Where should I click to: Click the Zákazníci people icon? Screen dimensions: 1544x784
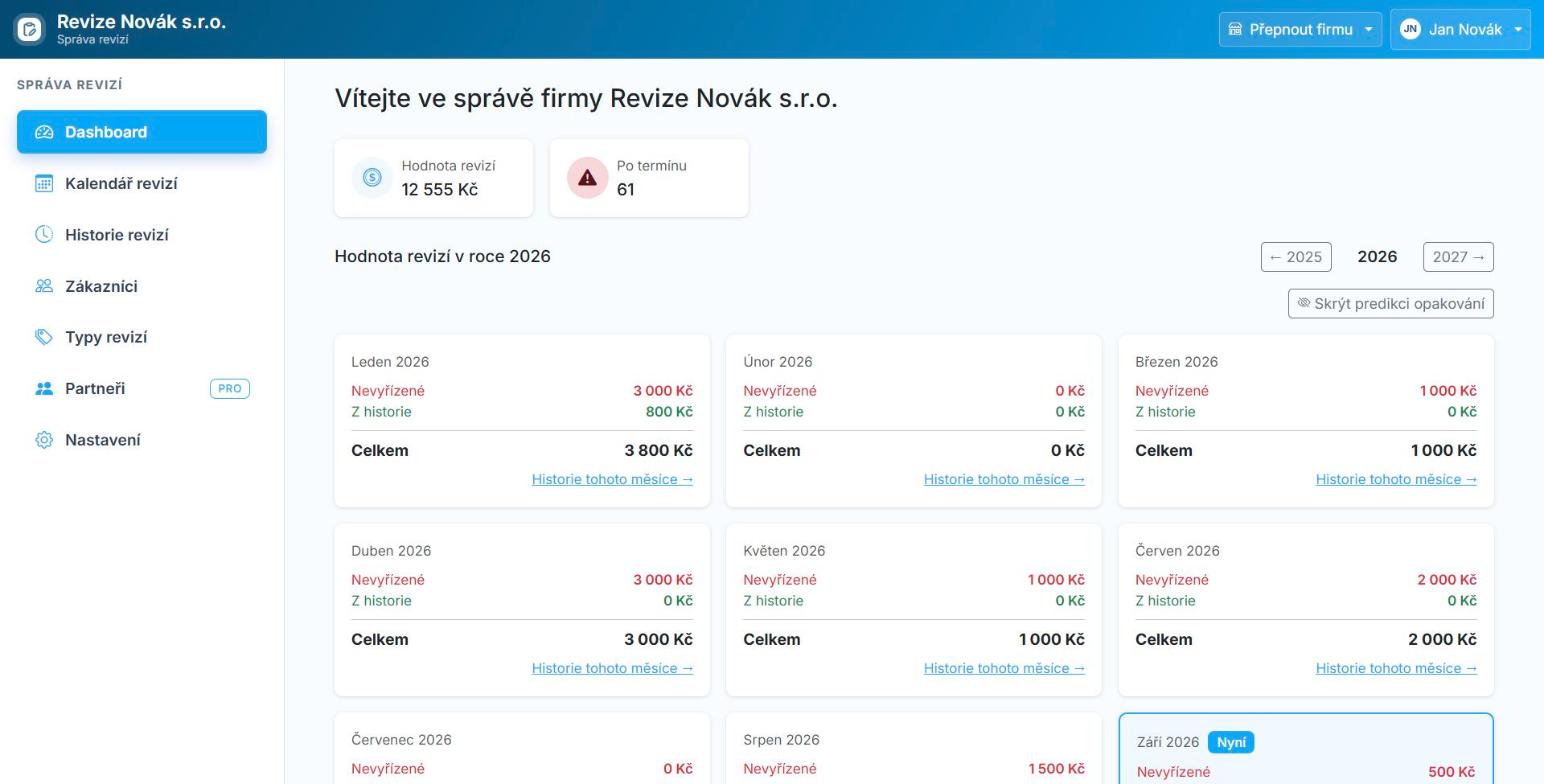coord(44,286)
